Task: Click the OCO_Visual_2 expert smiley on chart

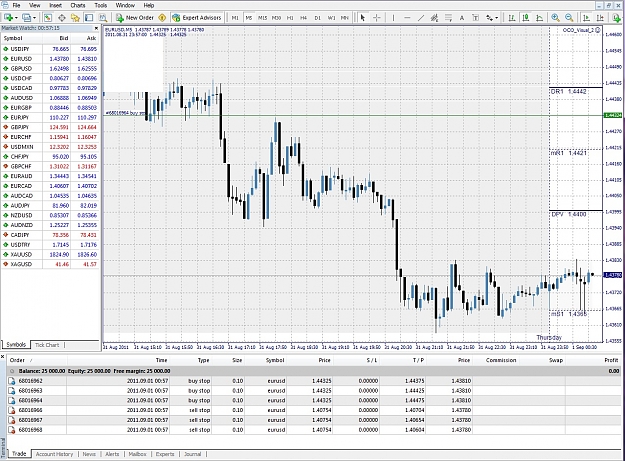Action: tap(598, 30)
